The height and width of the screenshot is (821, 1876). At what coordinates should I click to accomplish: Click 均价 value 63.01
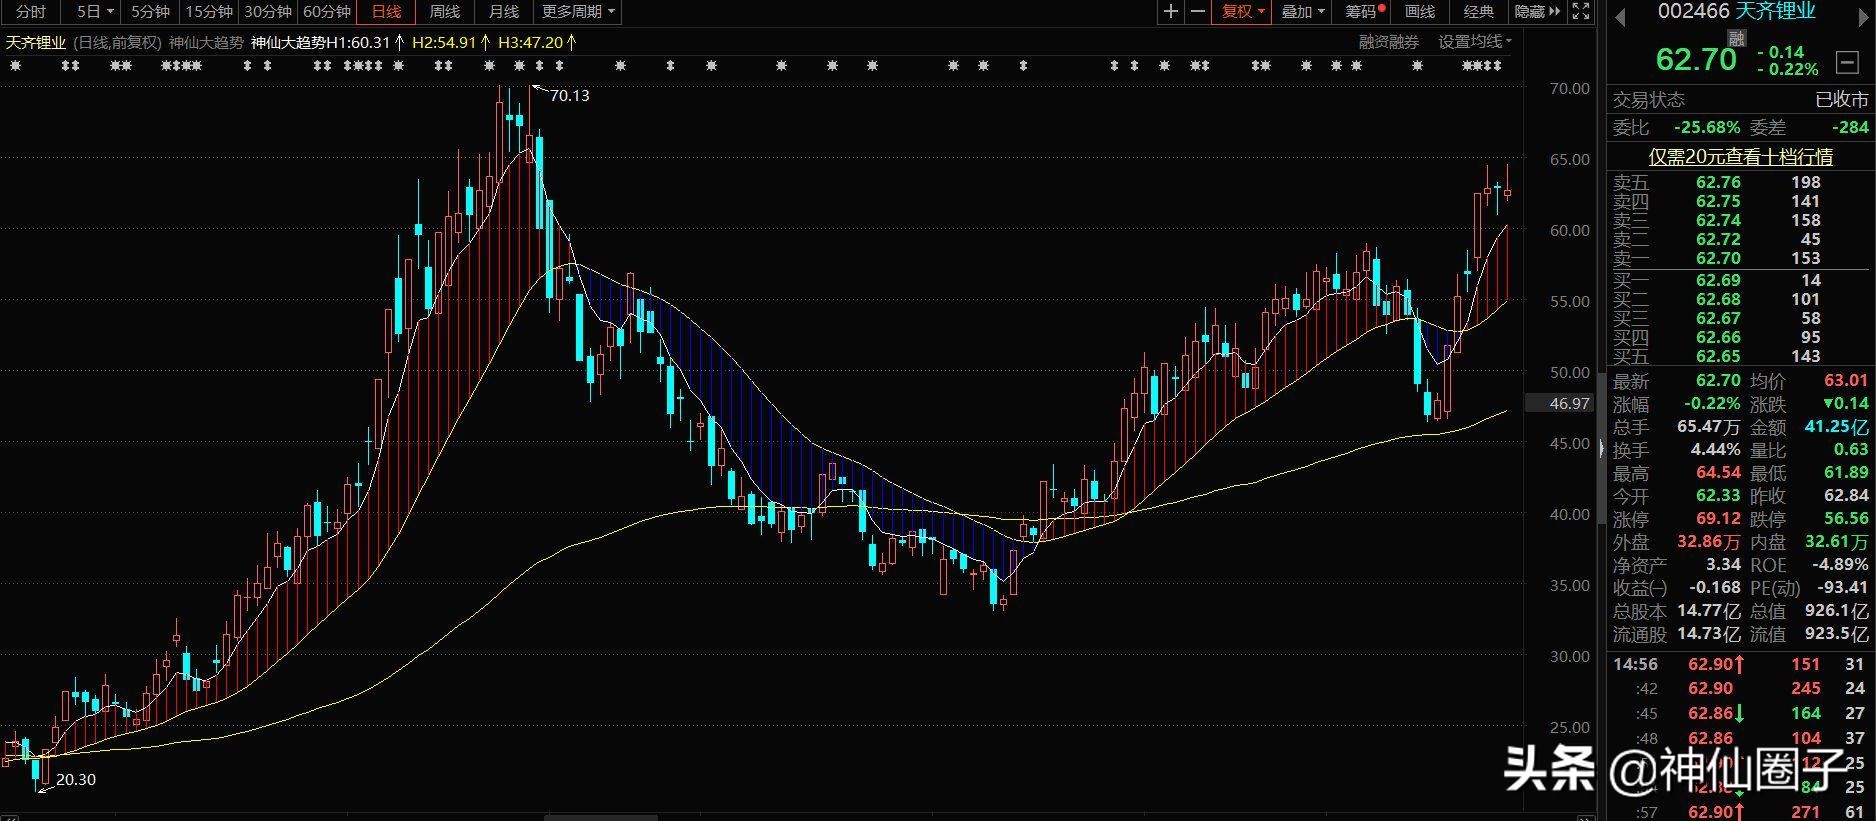click(x=1845, y=380)
